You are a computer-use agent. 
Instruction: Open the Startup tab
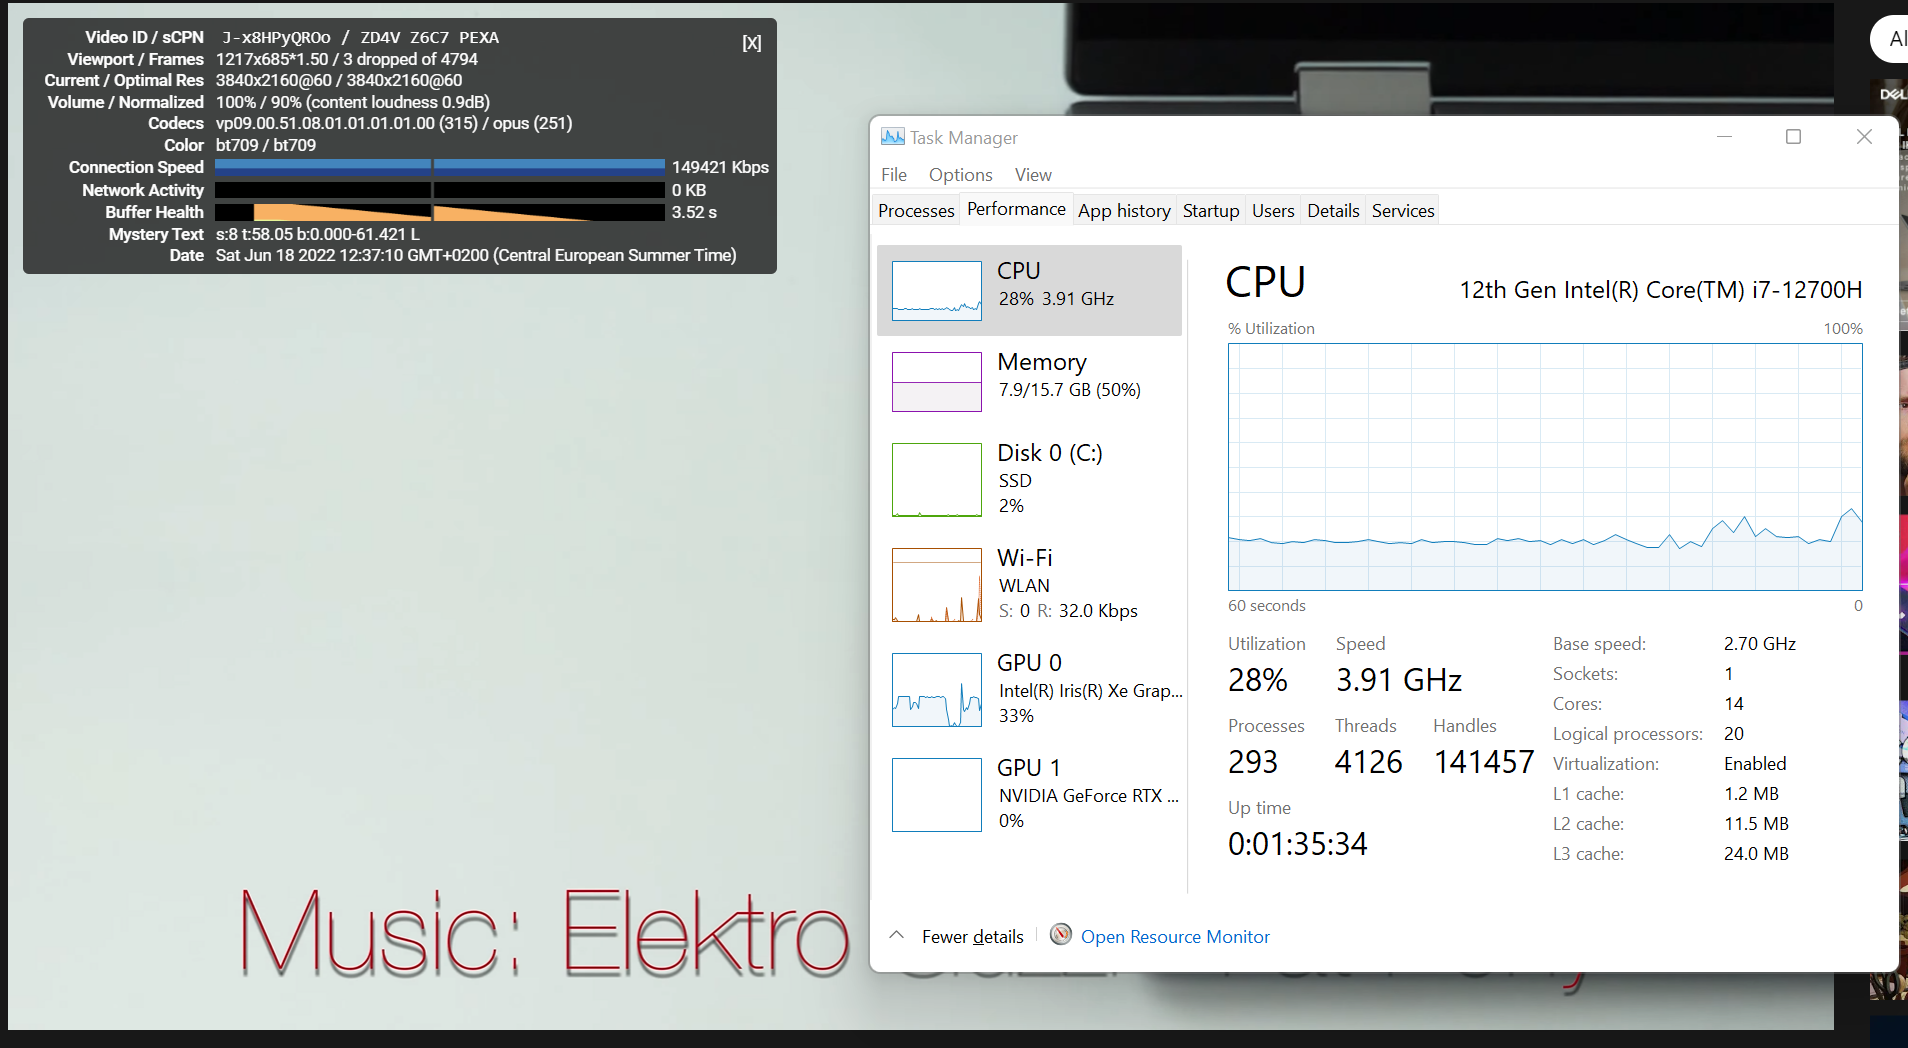click(1211, 211)
